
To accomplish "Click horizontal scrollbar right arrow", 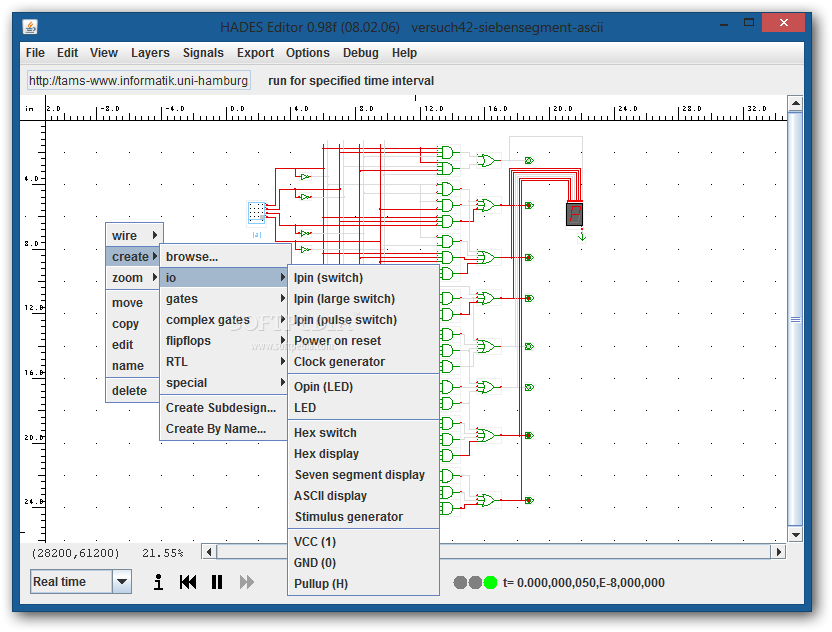I will tap(778, 552).
